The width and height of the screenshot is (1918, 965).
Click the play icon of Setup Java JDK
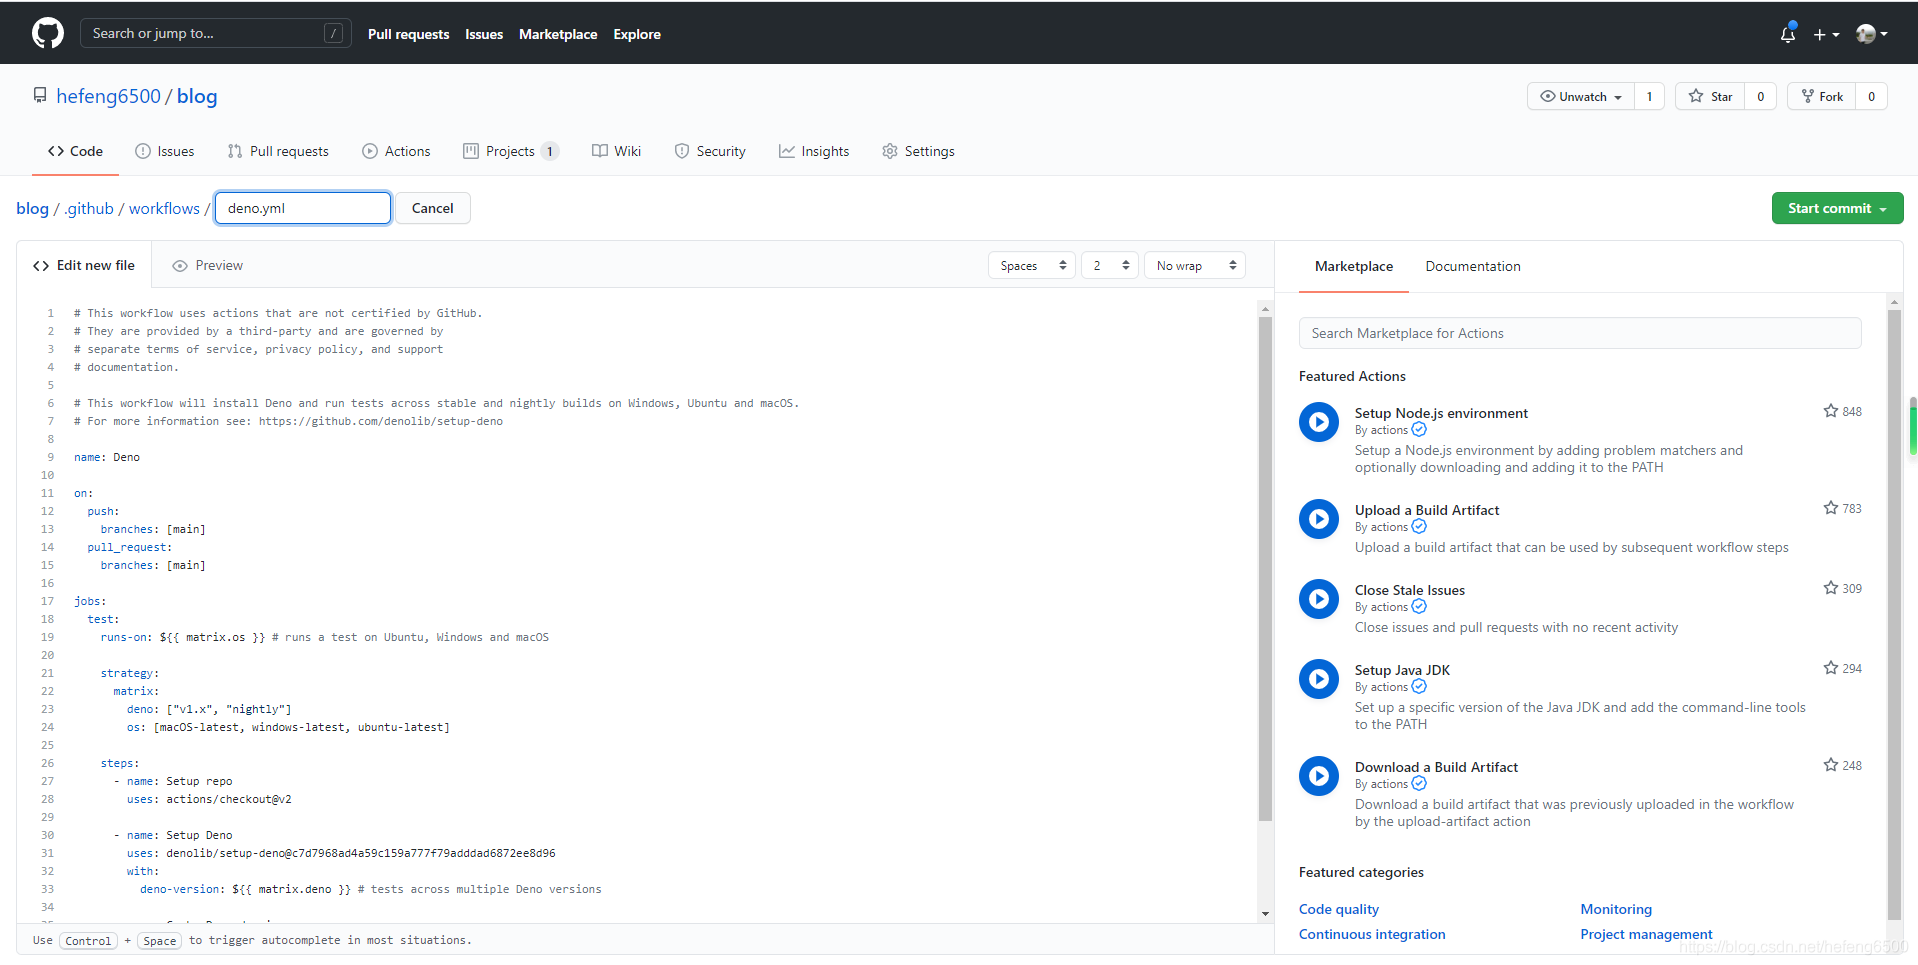(1319, 679)
